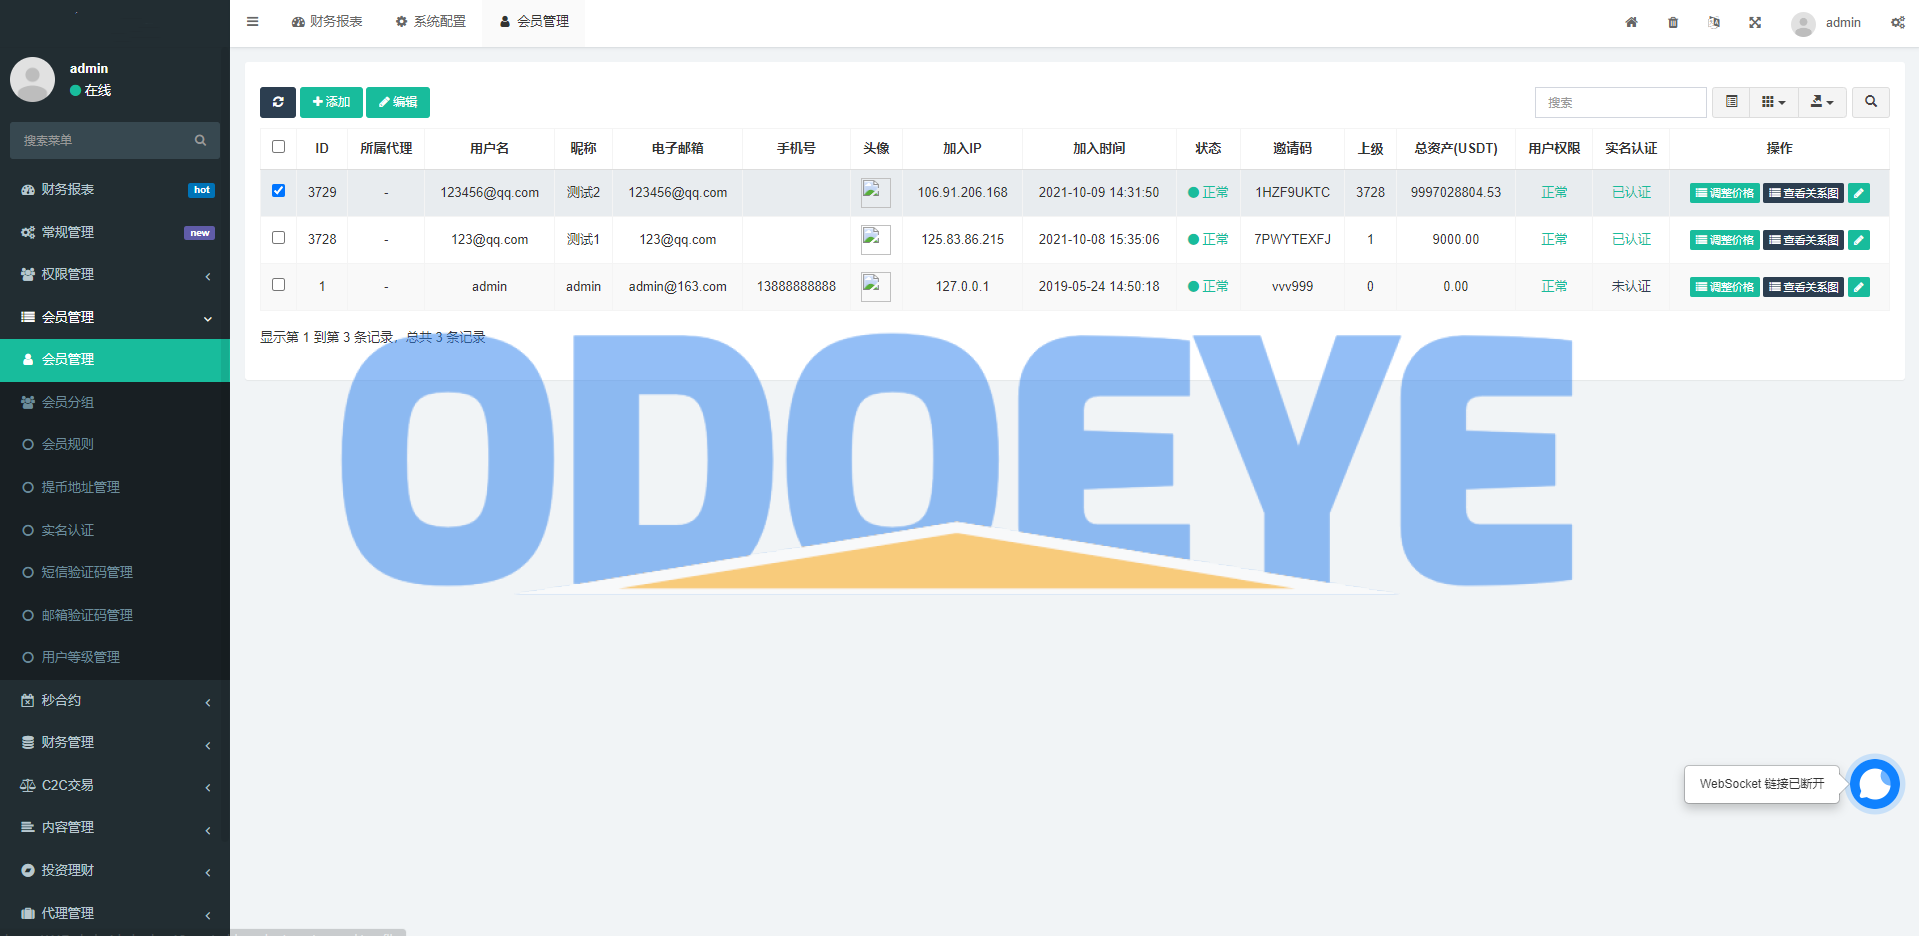
Task: Open the avatar image in admin row
Action: click(876, 286)
